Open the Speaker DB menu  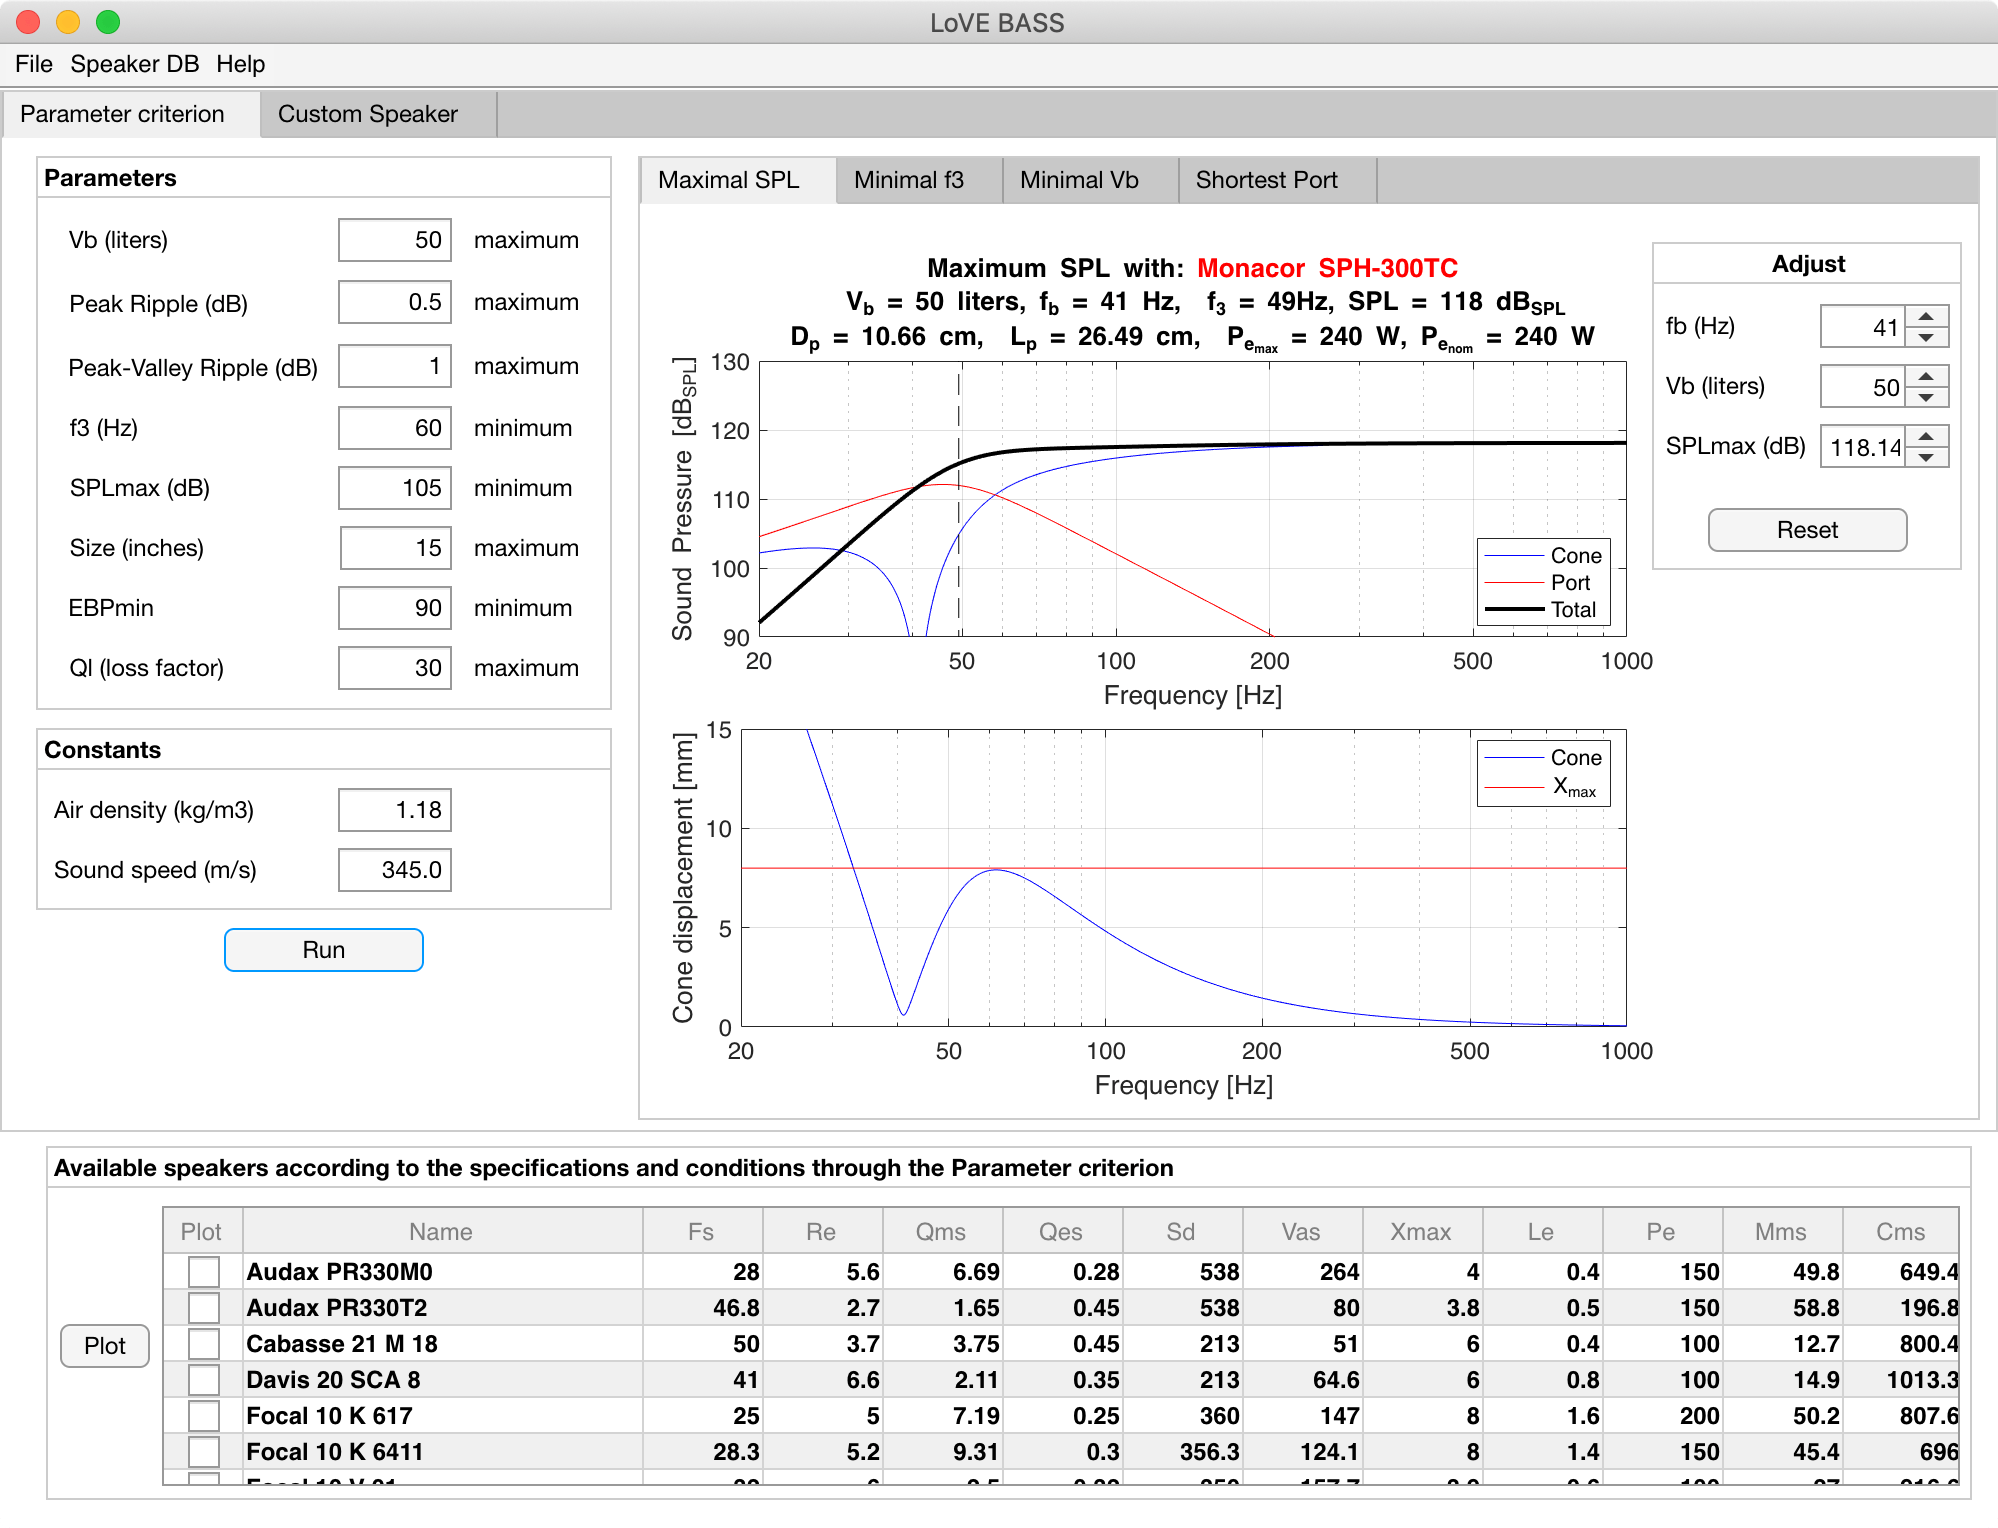coord(134,64)
